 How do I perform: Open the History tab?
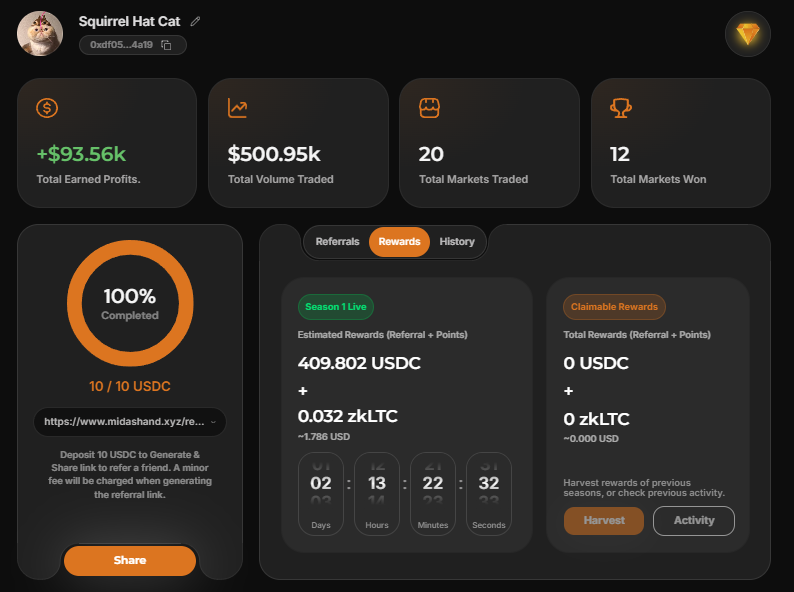[x=457, y=242]
